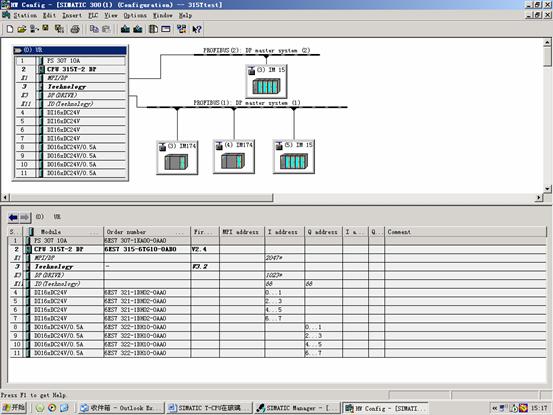The image size is (553, 415).
Task: Select the (3) IM174 station icon
Action: 177,157
